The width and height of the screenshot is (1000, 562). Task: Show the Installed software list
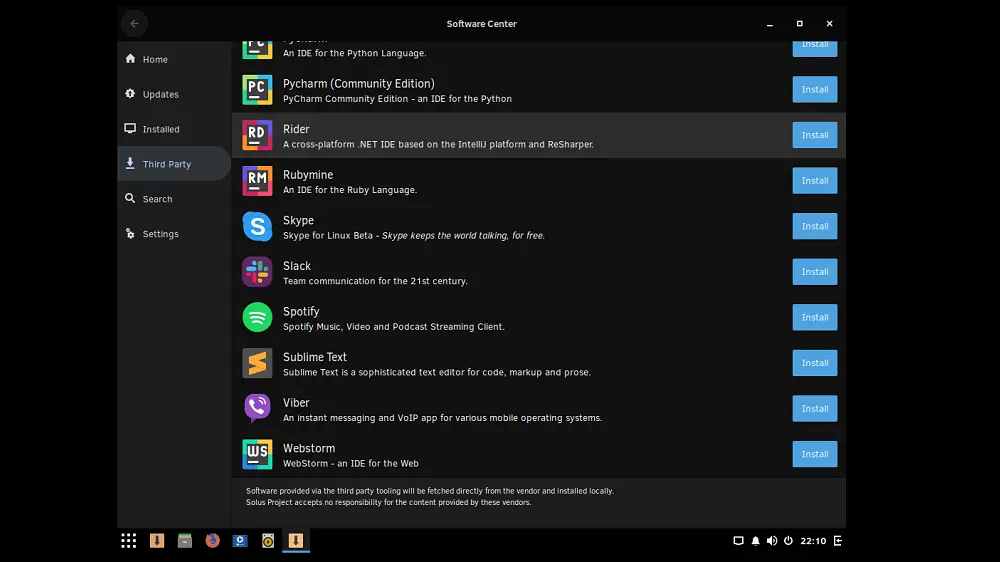tap(173, 129)
